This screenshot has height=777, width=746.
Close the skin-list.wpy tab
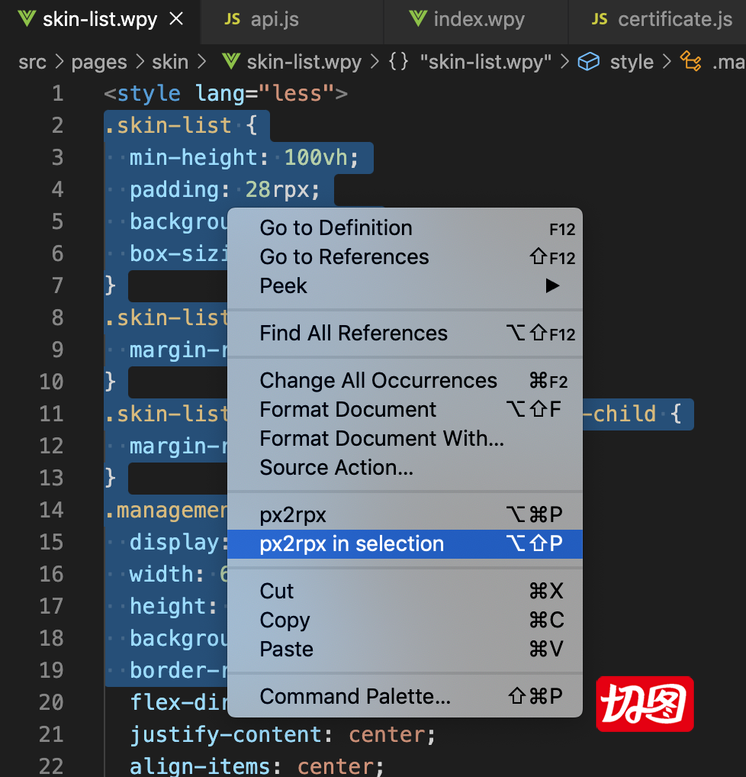pos(177,20)
